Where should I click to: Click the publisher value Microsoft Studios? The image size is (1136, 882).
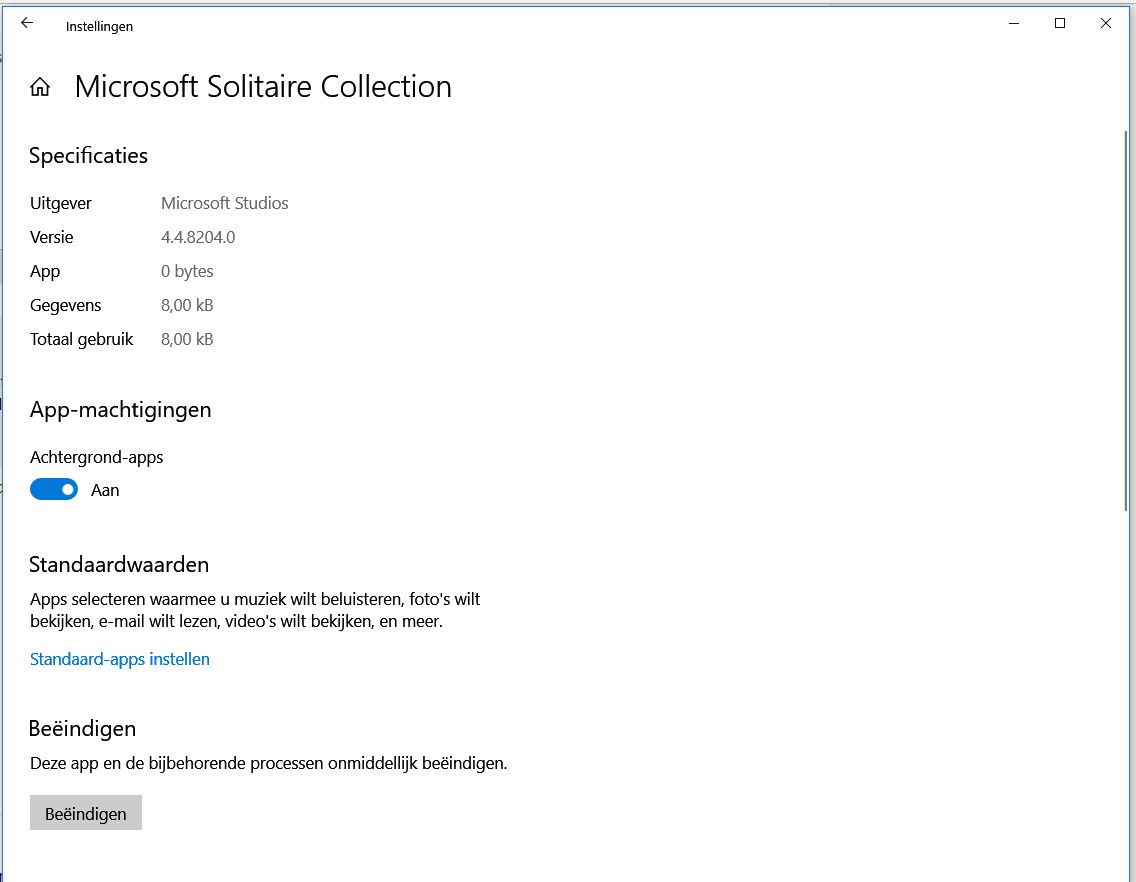[225, 203]
